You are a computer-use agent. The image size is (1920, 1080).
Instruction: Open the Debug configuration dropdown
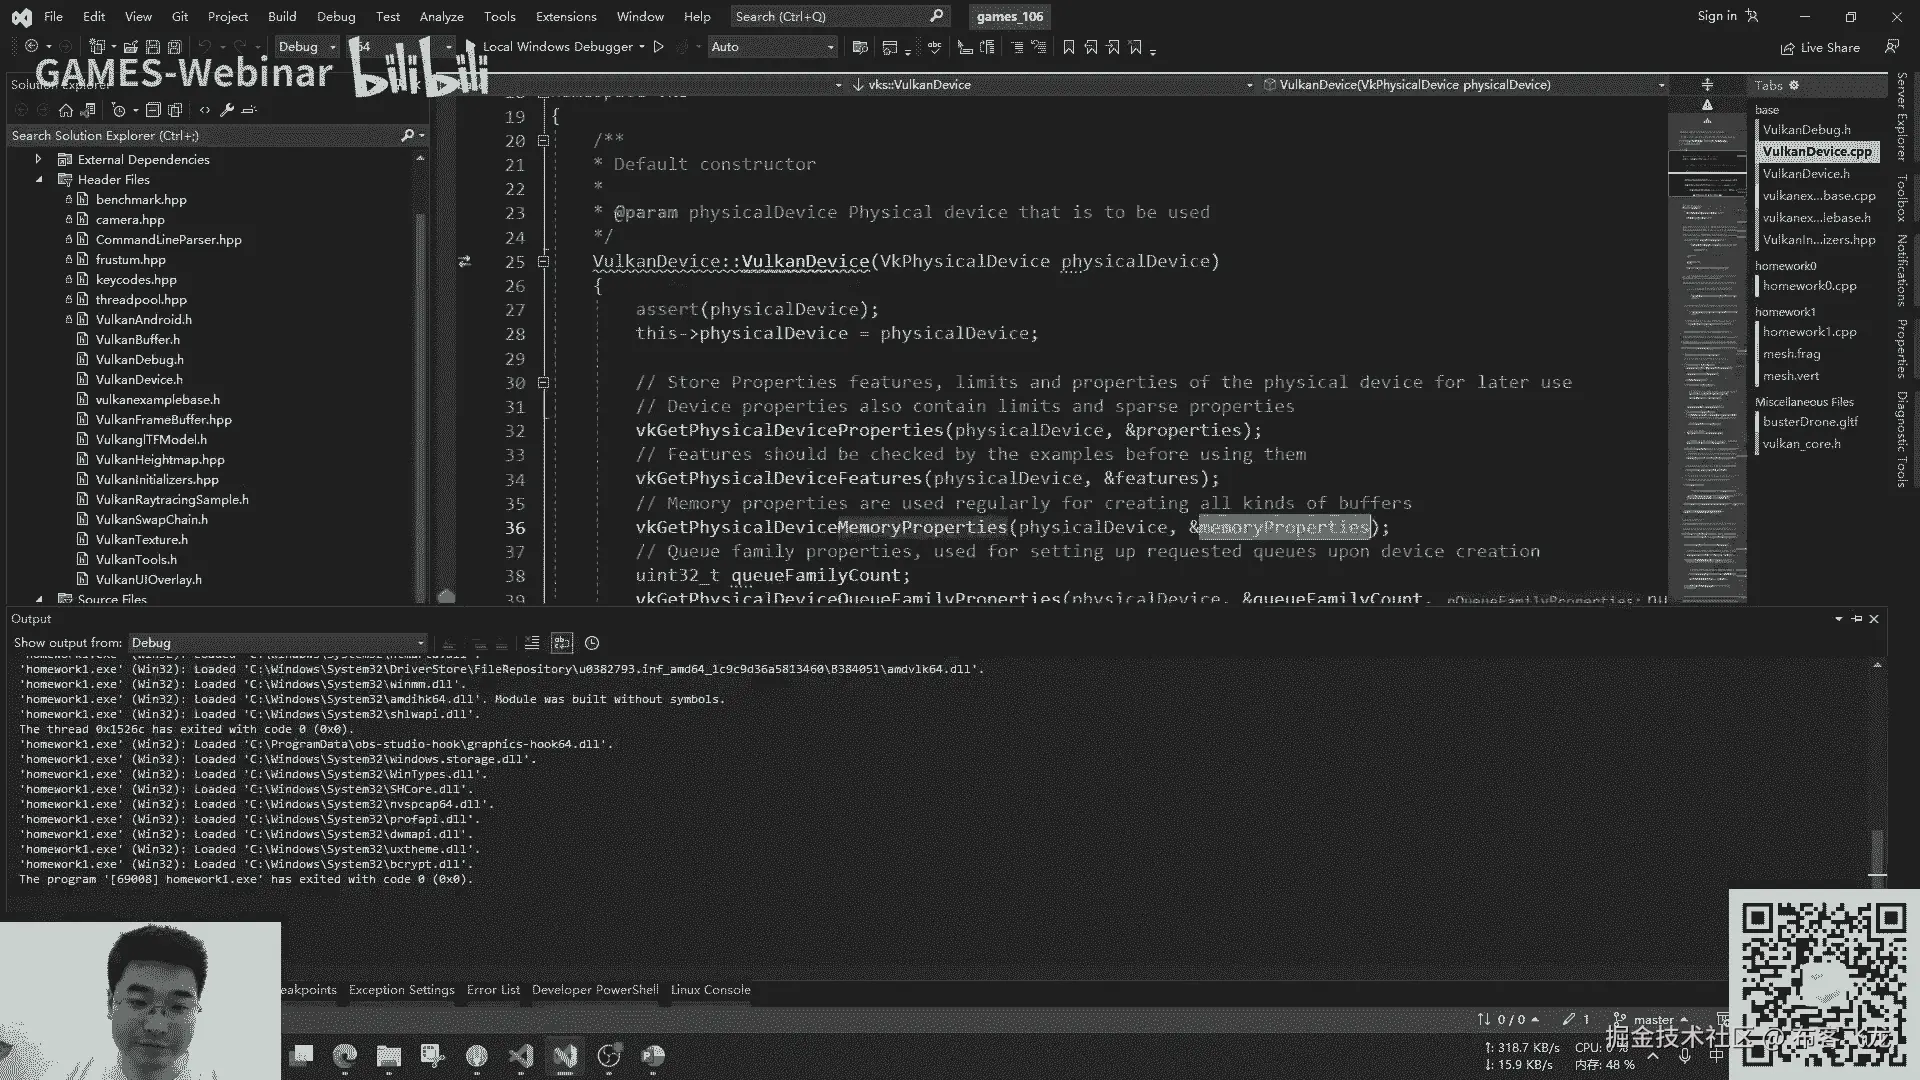coord(307,47)
